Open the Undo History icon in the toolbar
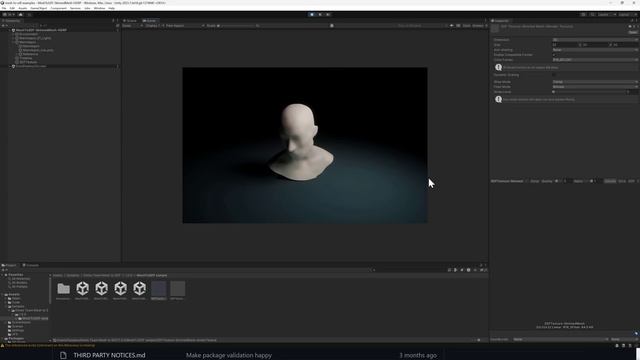The width and height of the screenshot is (640, 360). 583,14
